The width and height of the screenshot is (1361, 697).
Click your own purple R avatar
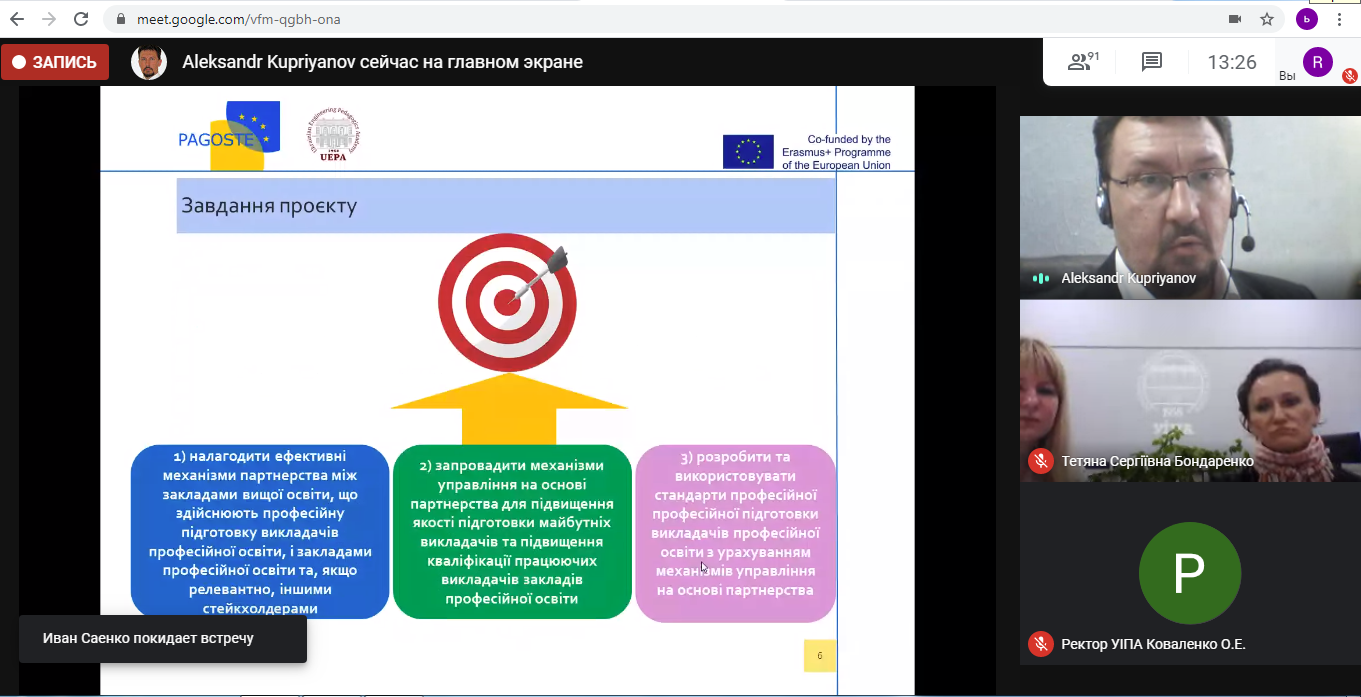click(x=1318, y=62)
